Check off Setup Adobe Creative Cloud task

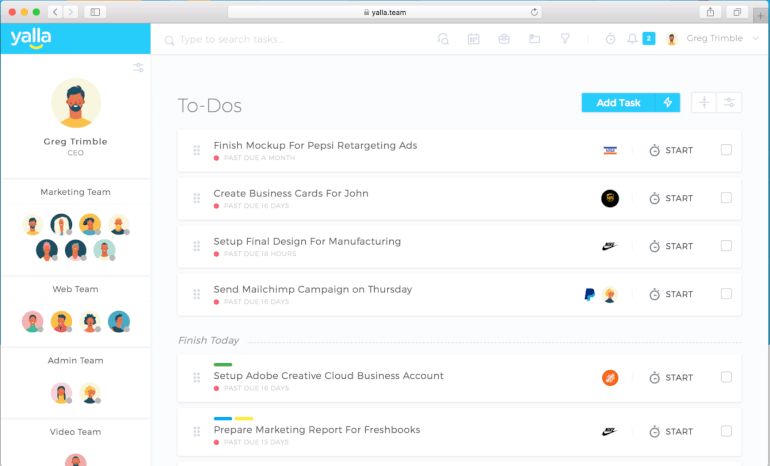(x=726, y=377)
